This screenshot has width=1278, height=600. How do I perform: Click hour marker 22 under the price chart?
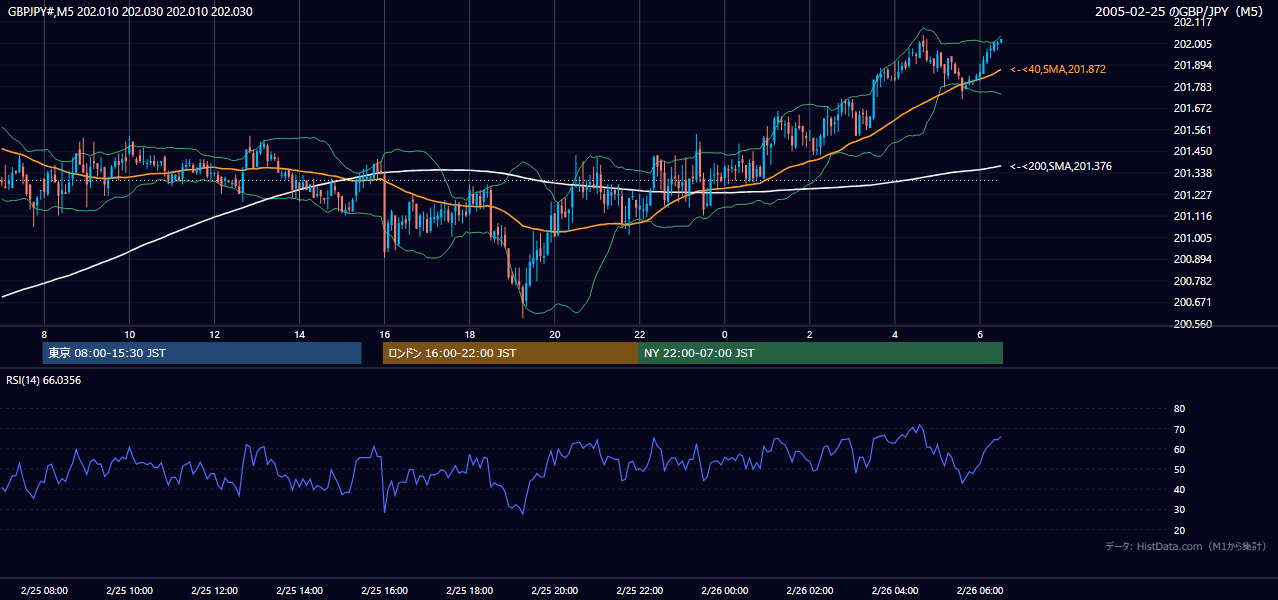(x=640, y=334)
